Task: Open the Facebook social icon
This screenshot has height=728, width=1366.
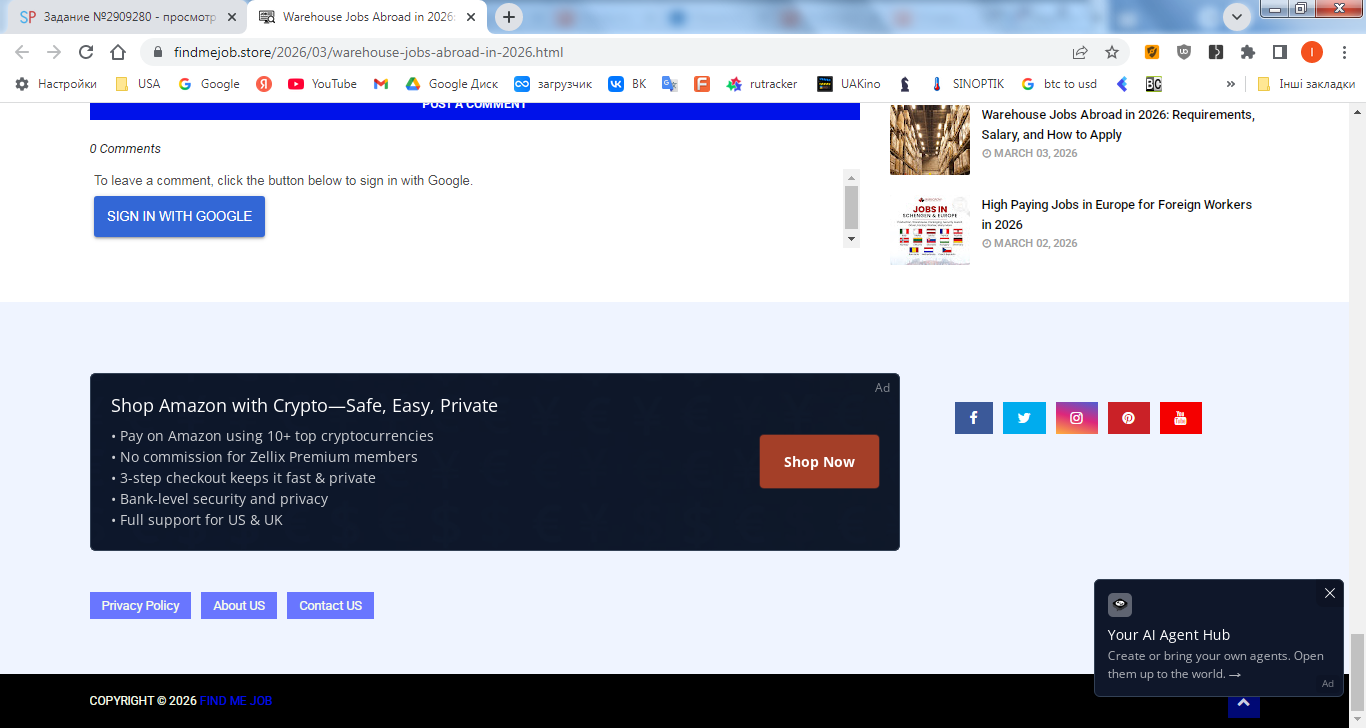Action: tap(974, 418)
